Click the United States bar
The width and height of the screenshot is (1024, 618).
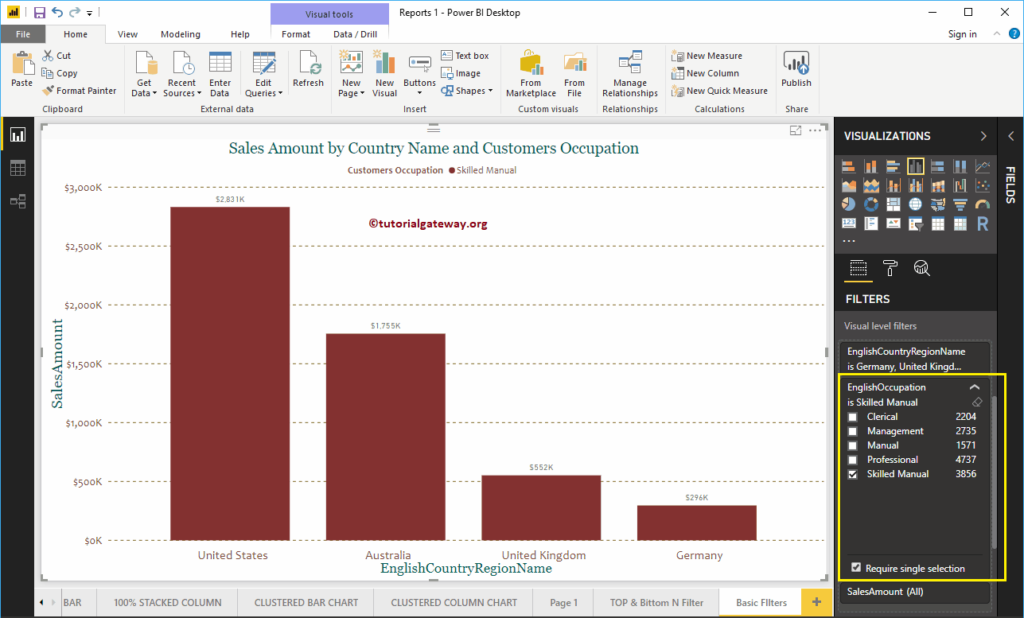[x=230, y=374]
